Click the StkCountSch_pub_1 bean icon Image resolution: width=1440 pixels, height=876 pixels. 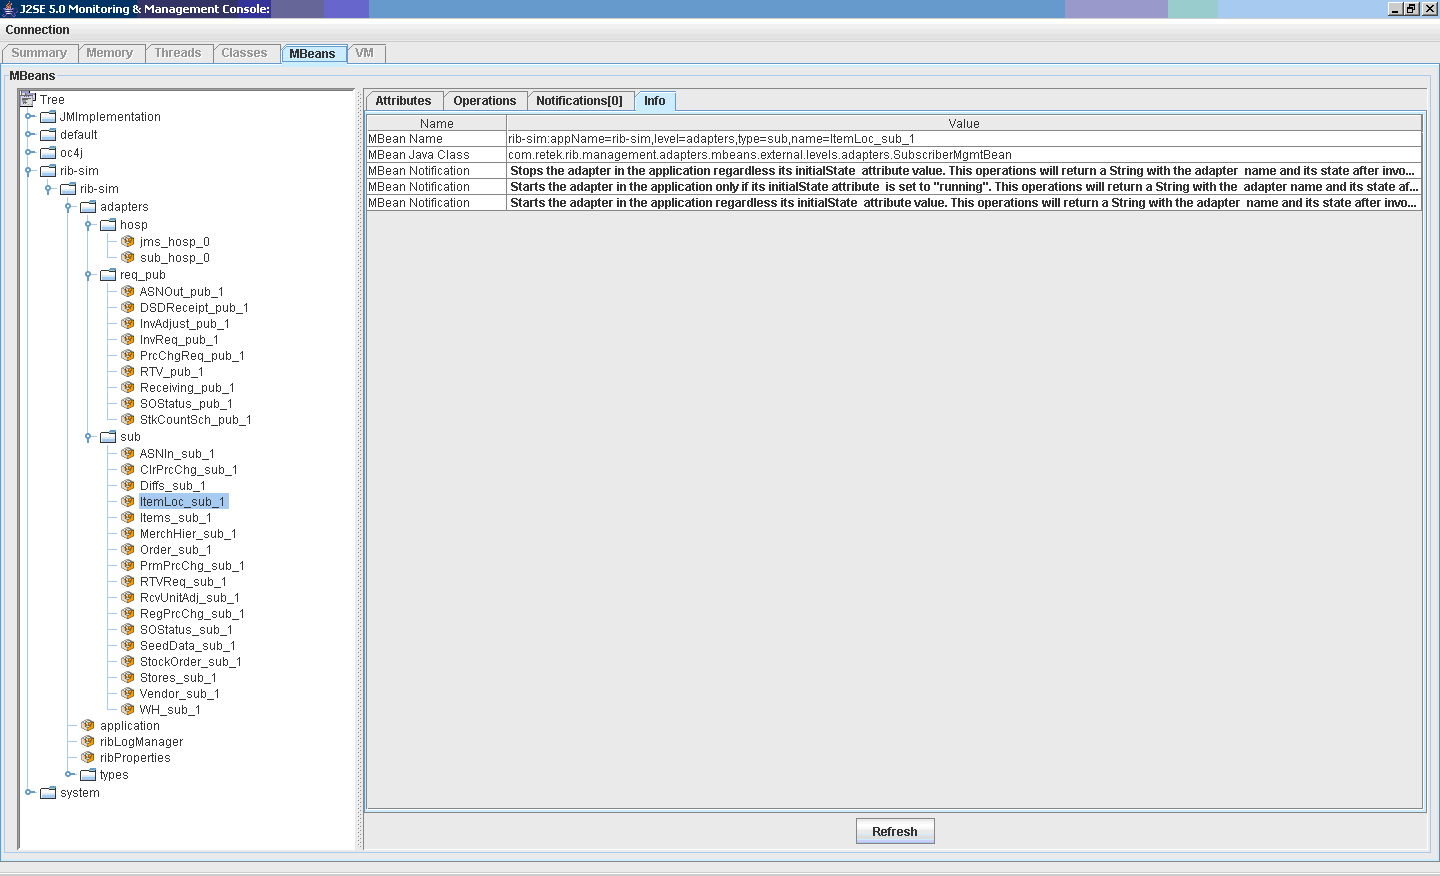(128, 419)
